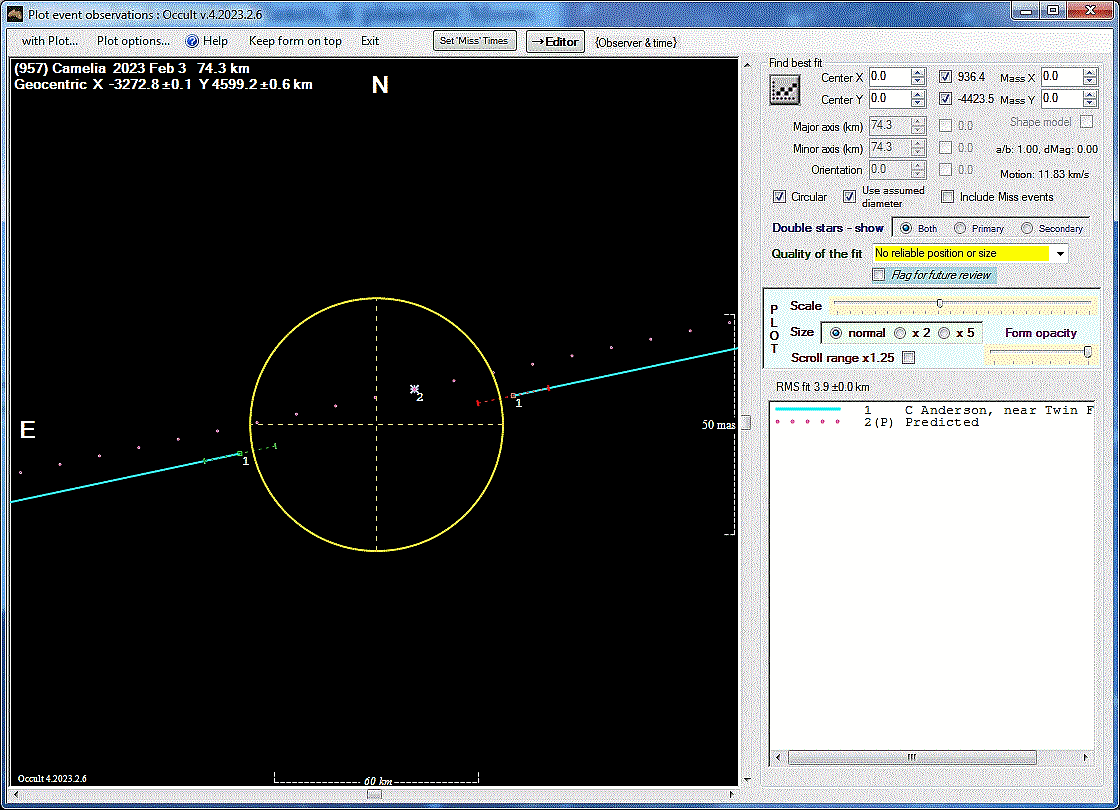The image size is (1120, 810).
Task: Click the 'Motion: 11.83 km/s' label
Action: pyautogui.click(x=1044, y=174)
